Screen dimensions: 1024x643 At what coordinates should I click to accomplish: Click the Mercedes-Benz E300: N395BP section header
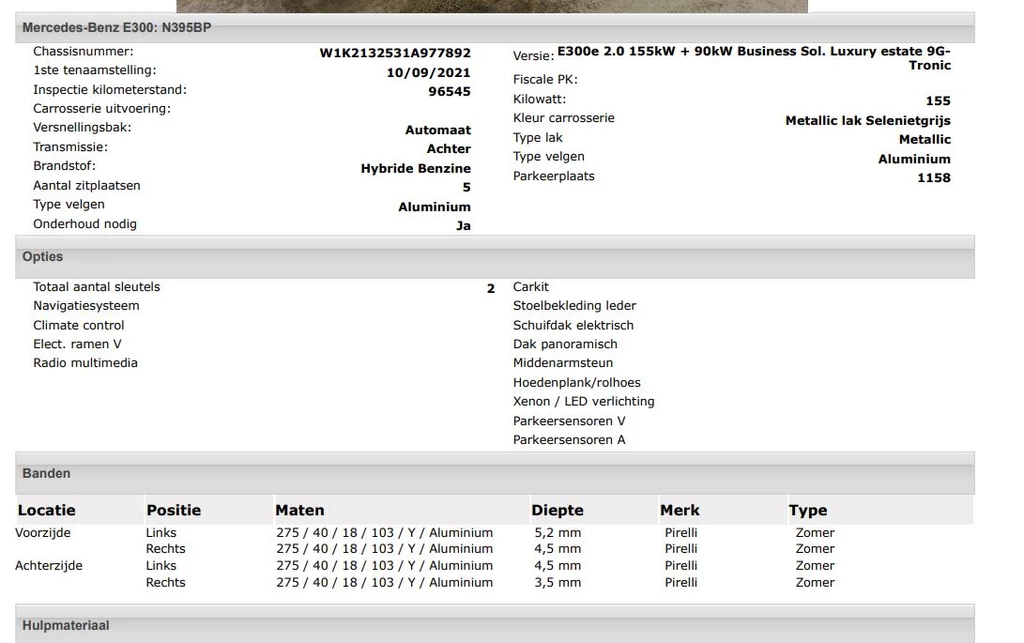click(494, 28)
